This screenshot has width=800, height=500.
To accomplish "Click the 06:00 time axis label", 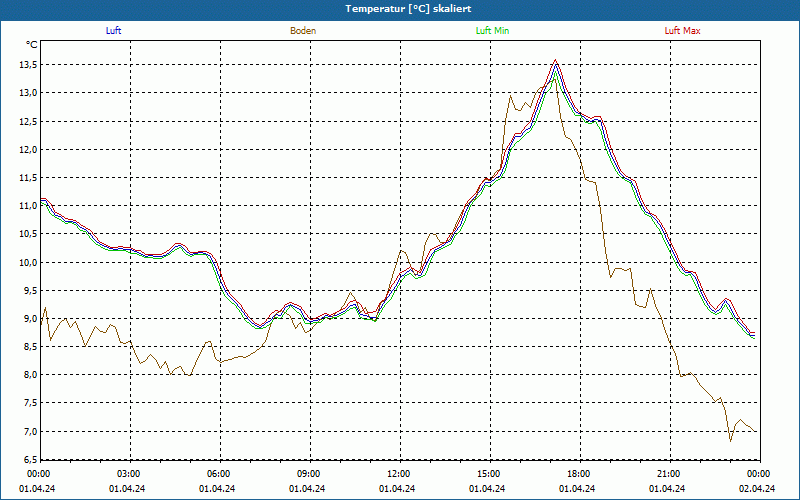I will click(217, 474).
